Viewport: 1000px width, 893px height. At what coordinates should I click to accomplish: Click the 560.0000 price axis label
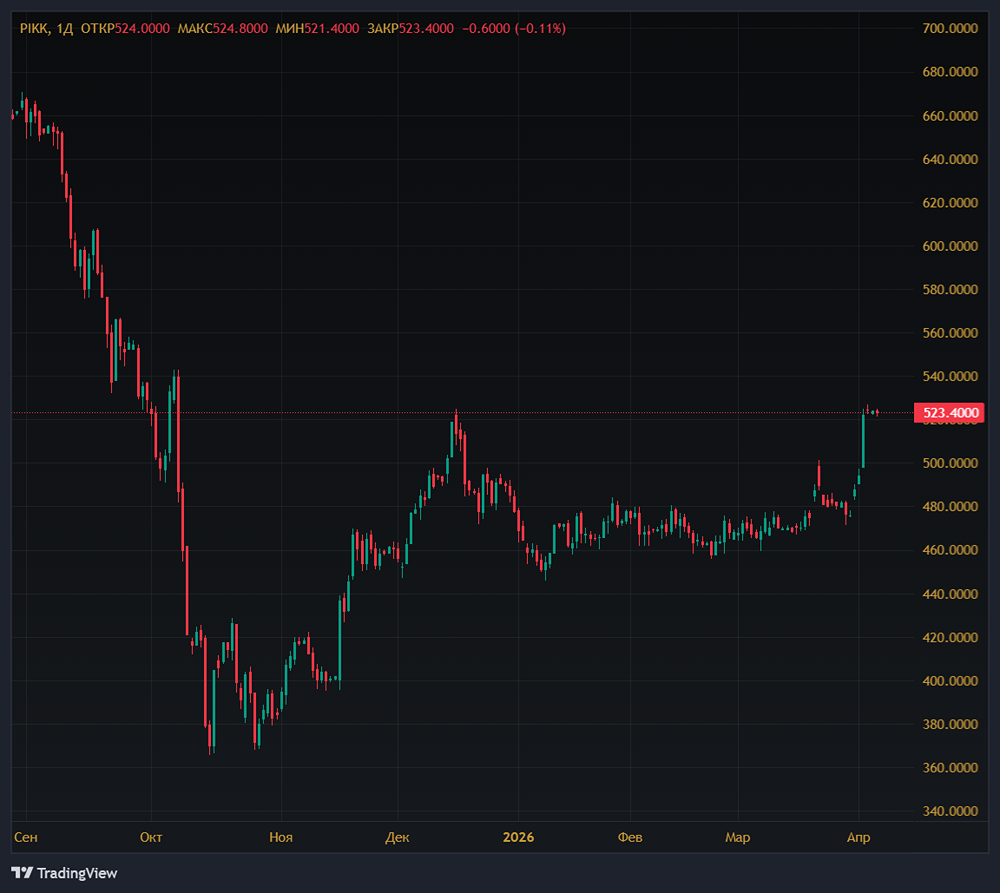(950, 332)
